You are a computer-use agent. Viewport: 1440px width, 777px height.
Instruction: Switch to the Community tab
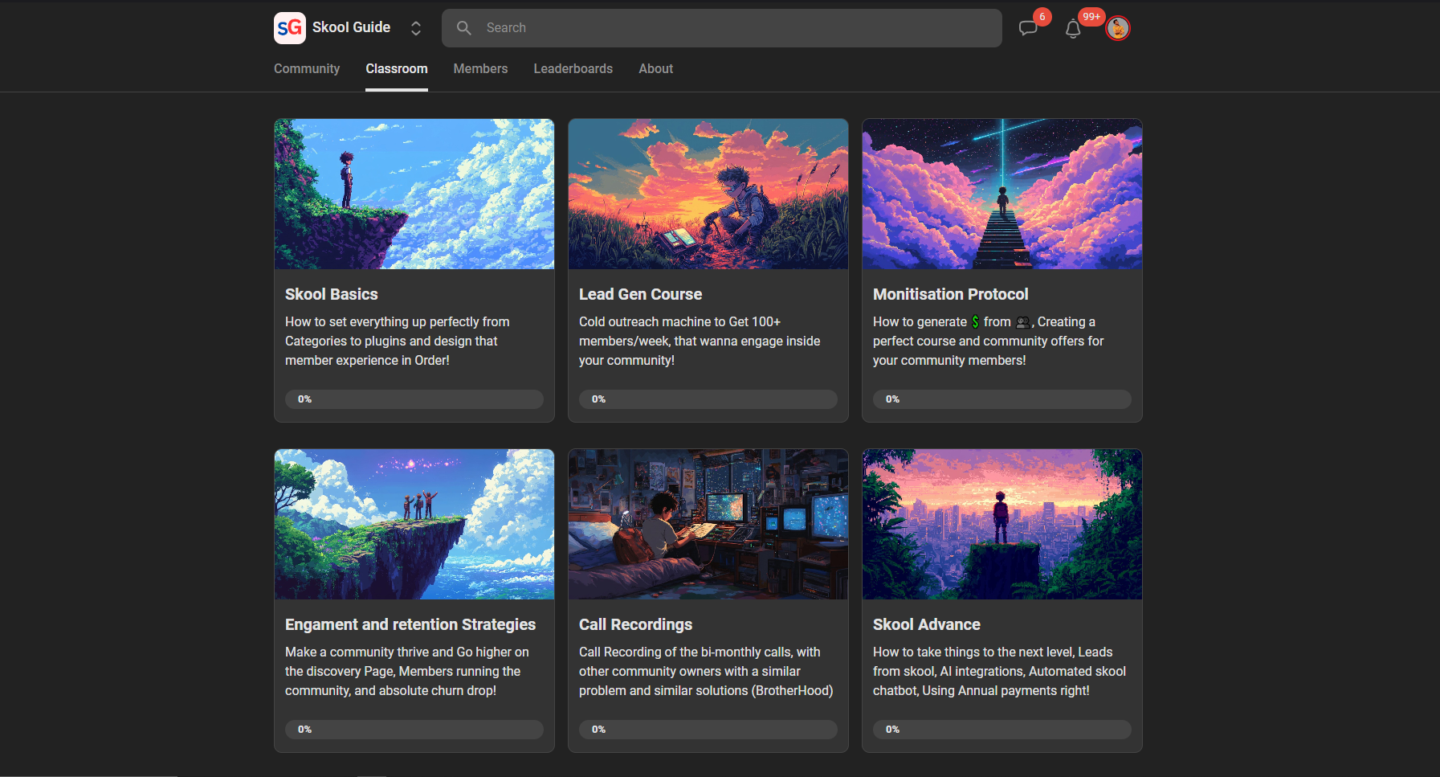(307, 69)
